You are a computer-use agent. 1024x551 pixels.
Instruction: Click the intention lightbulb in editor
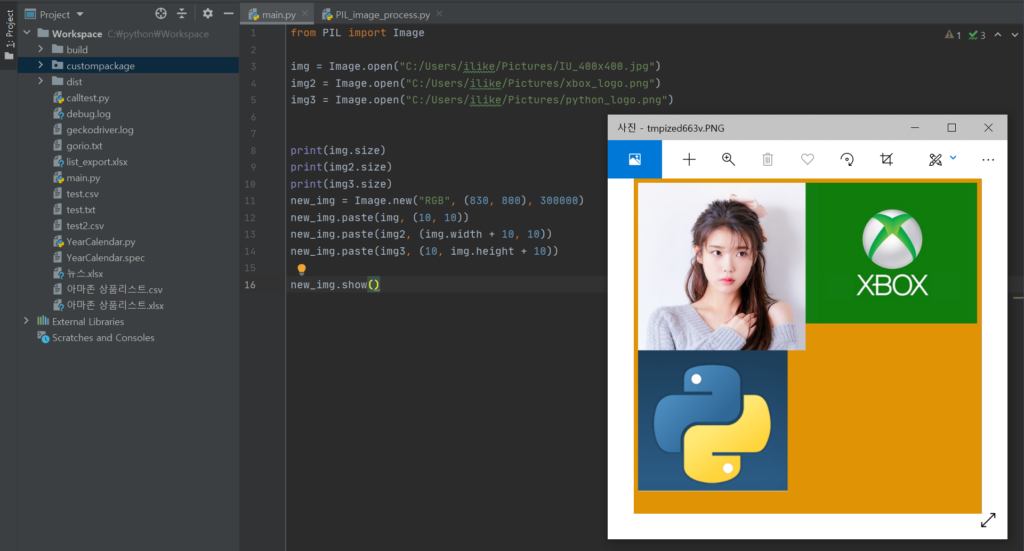[301, 269]
